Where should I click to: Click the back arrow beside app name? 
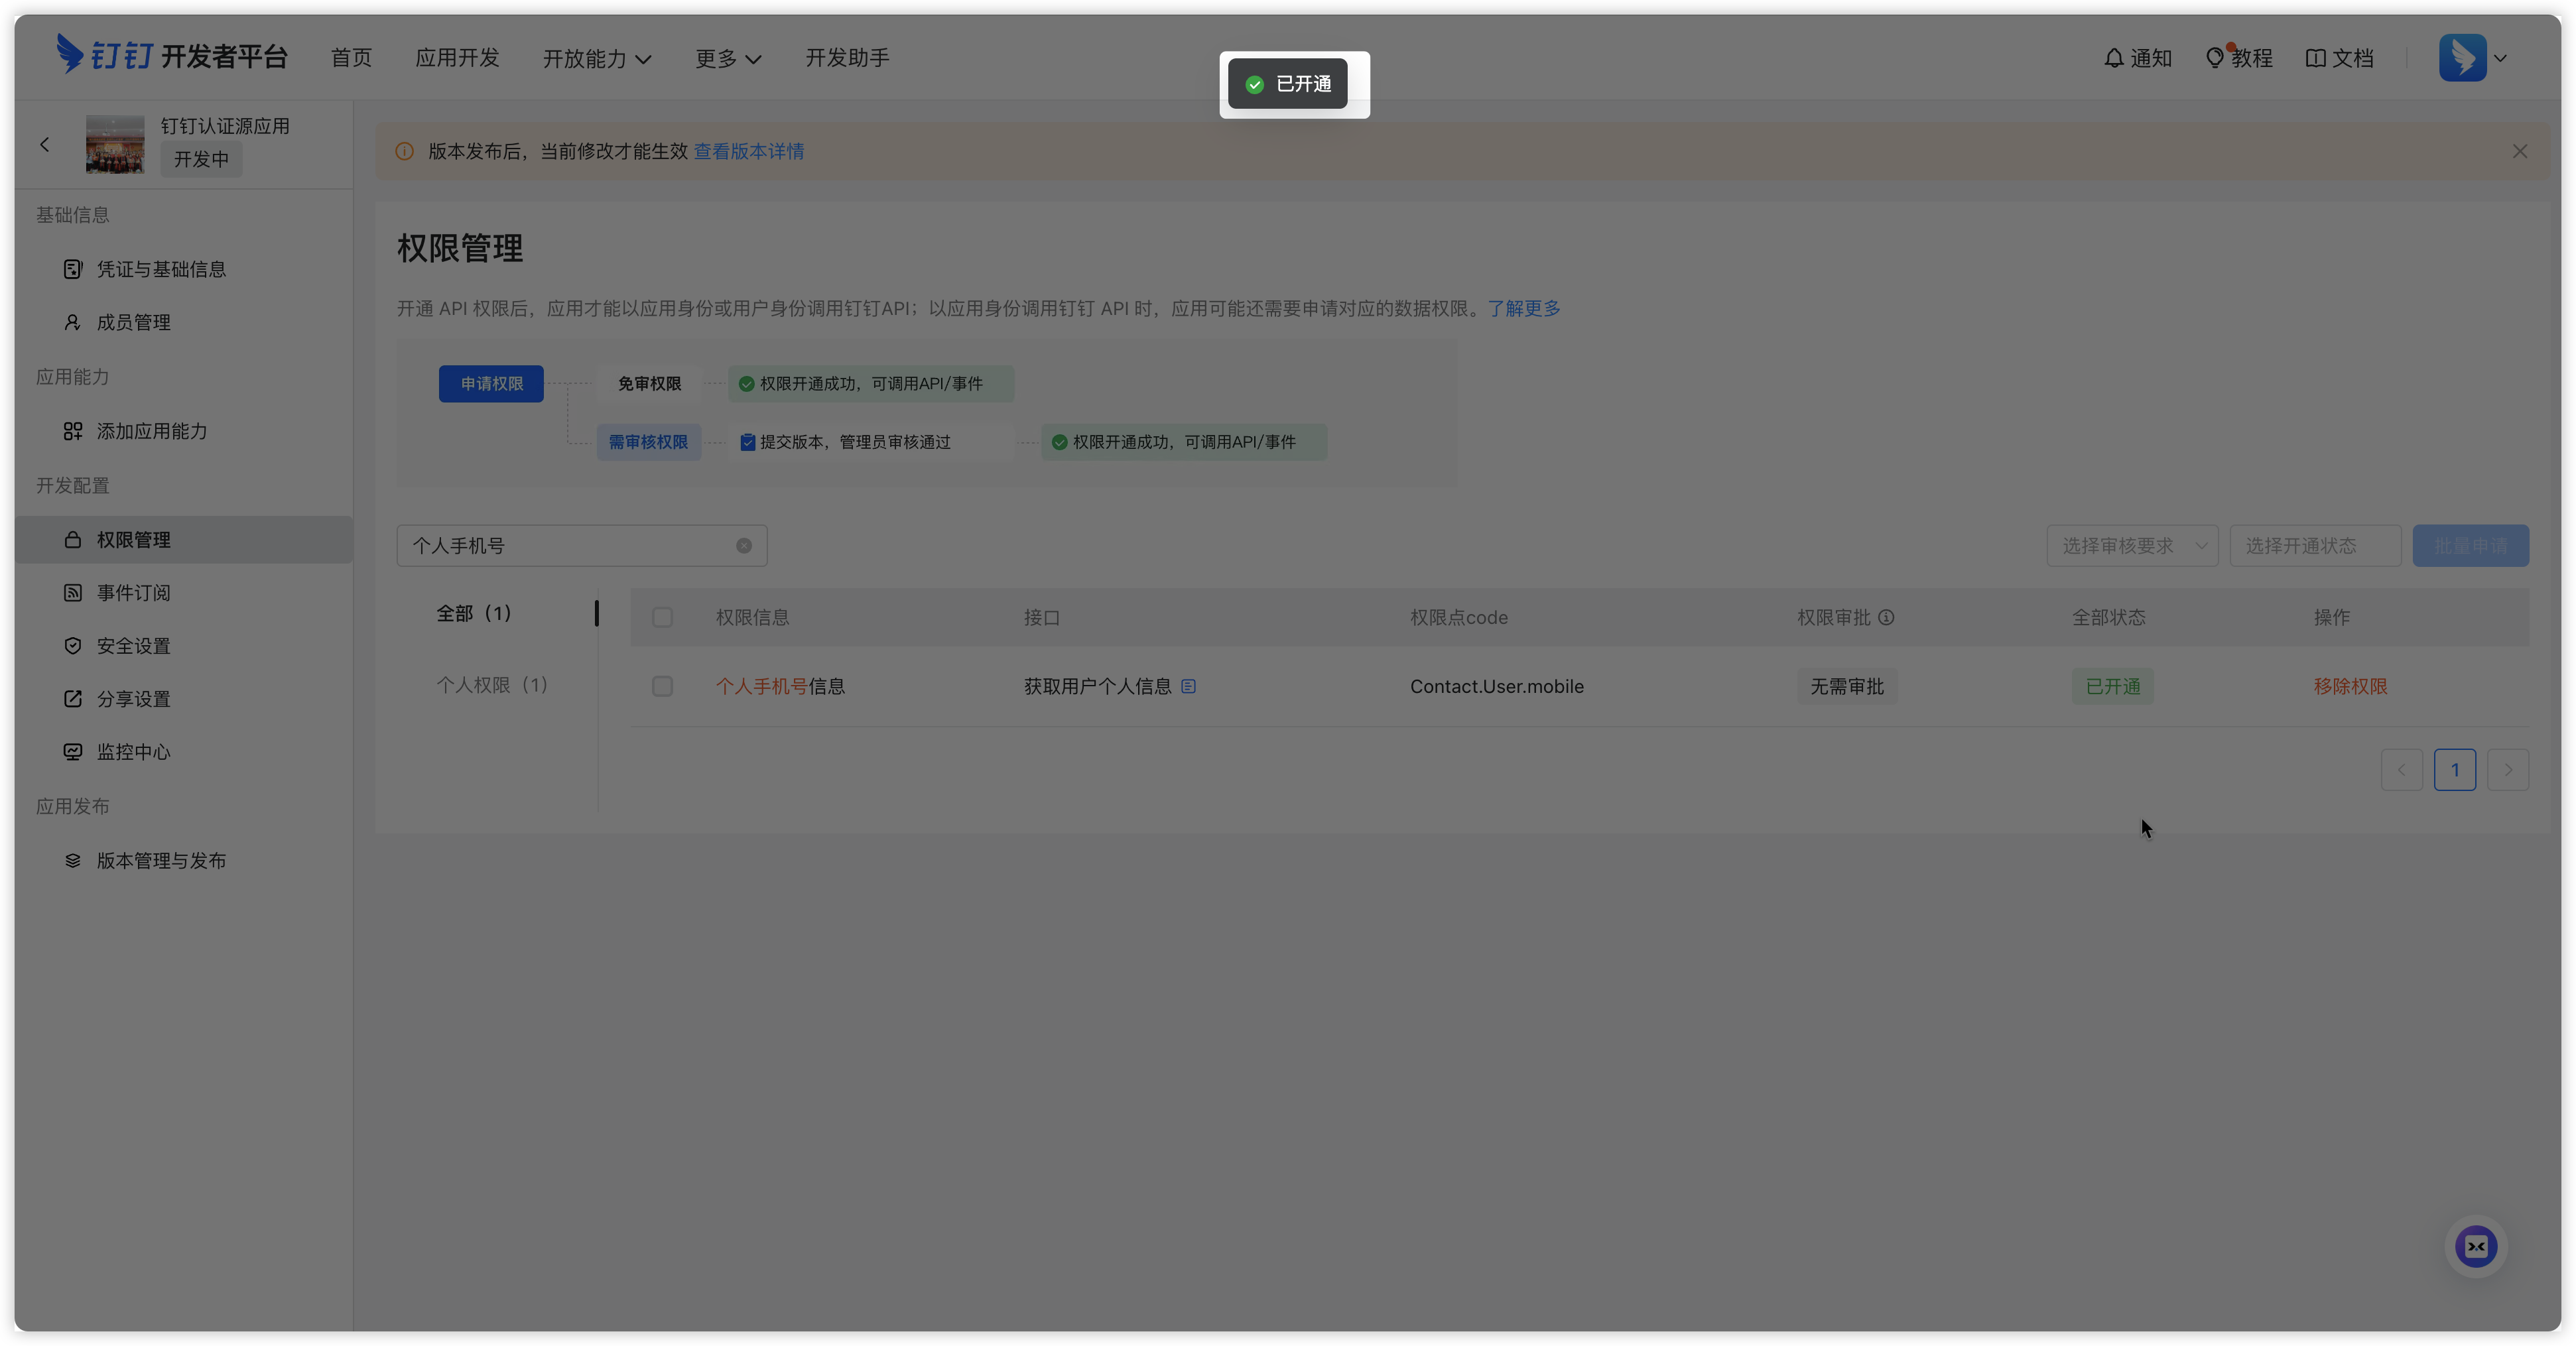point(45,145)
